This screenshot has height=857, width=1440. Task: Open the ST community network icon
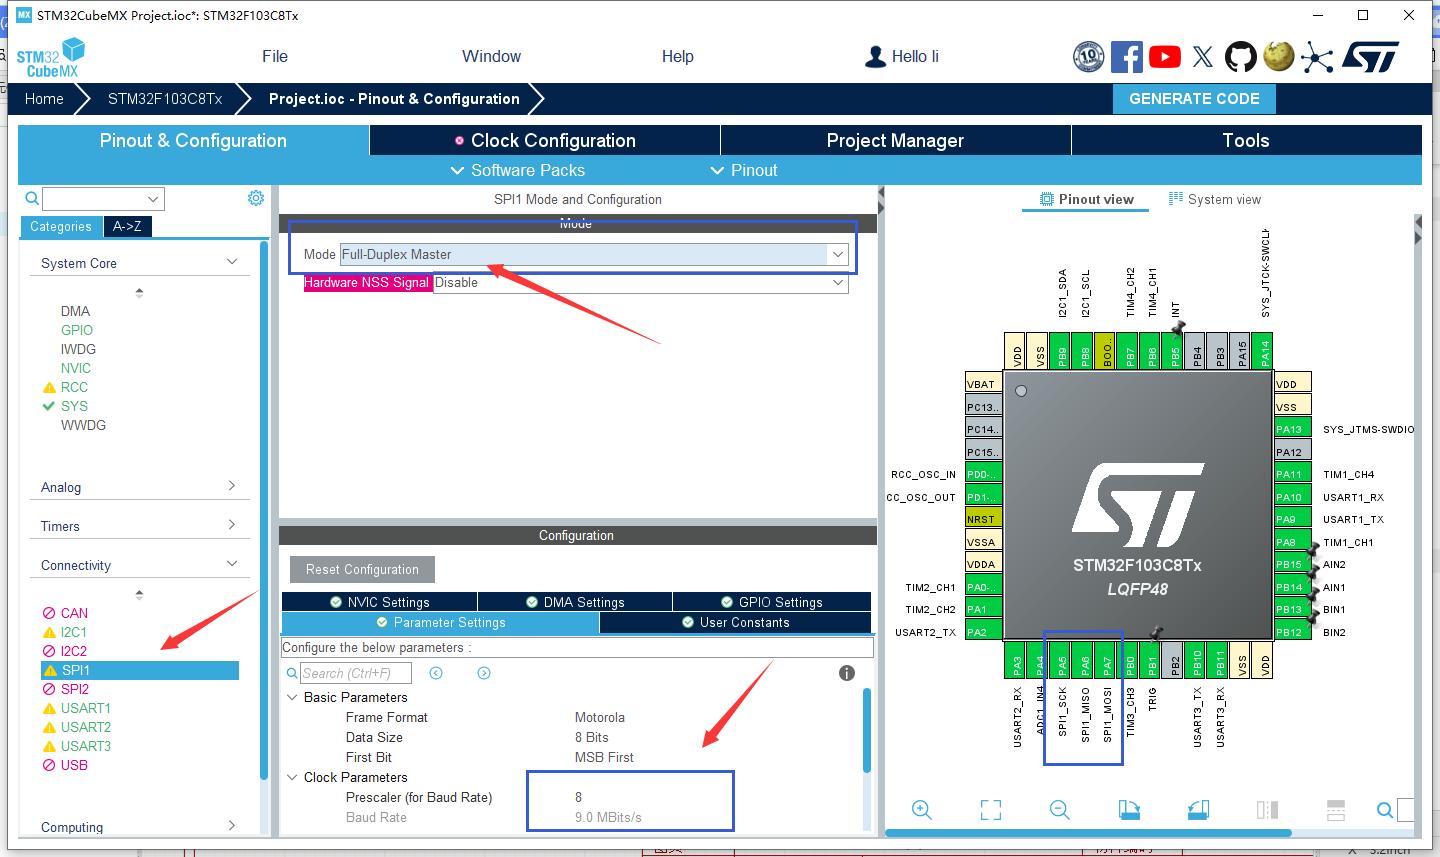tap(1317, 57)
